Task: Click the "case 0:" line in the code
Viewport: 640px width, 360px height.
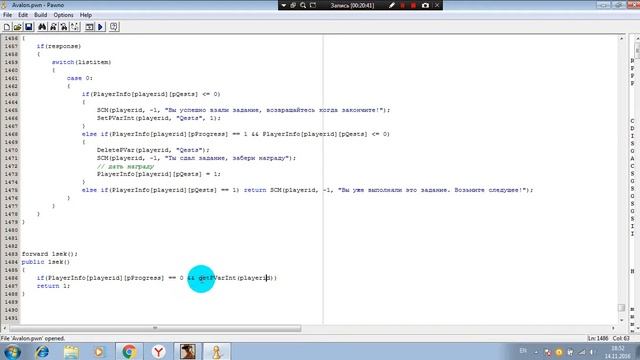Action: coord(80,78)
